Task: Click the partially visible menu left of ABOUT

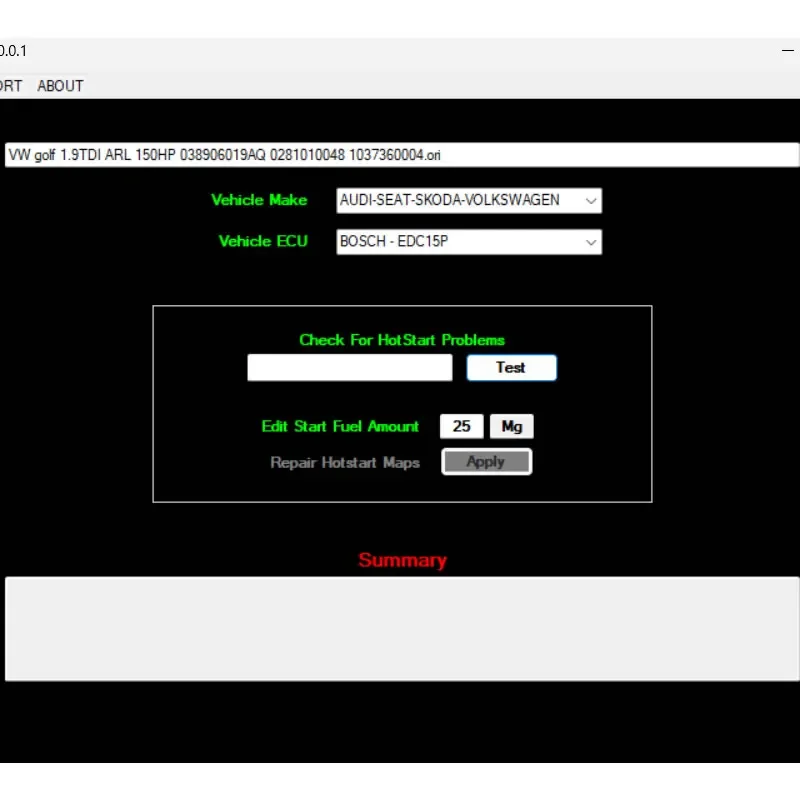Action: pos(11,86)
